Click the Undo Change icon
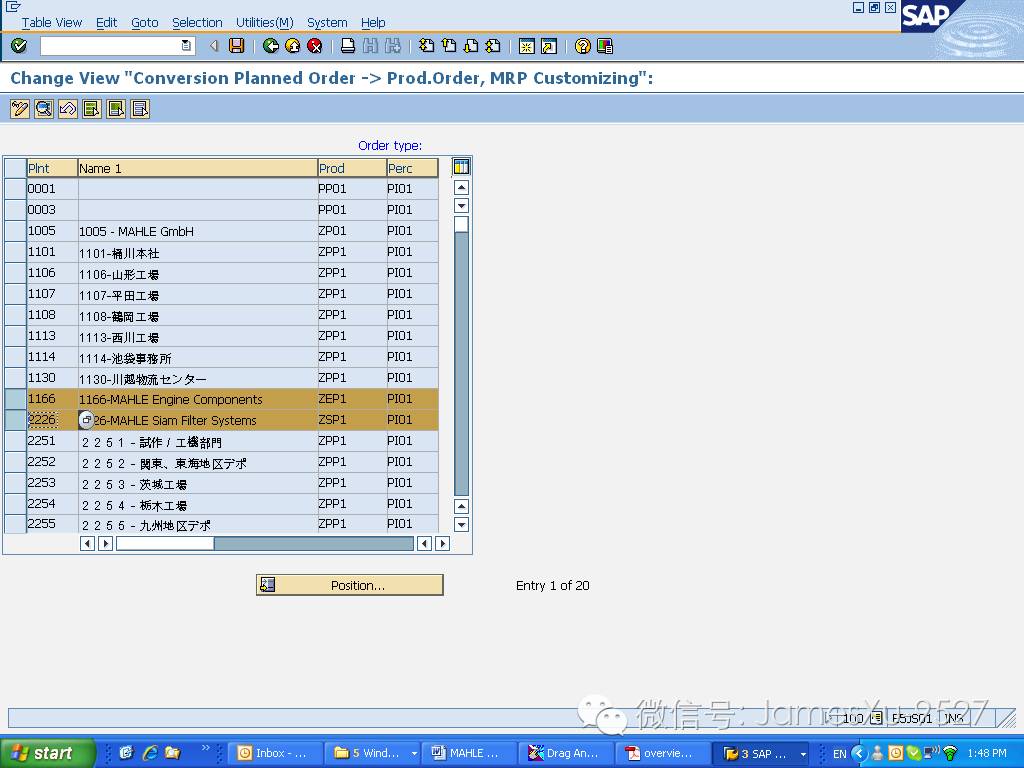1024x768 pixels. [68, 108]
